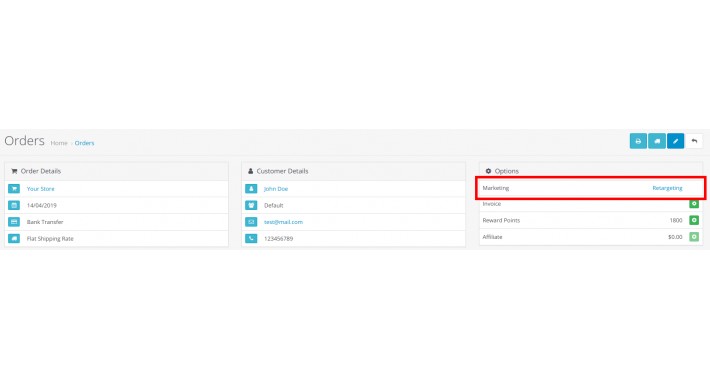Screen dimensions: 710x380
Task: Select the 14/04/2019 order date text
Action: click(42, 206)
